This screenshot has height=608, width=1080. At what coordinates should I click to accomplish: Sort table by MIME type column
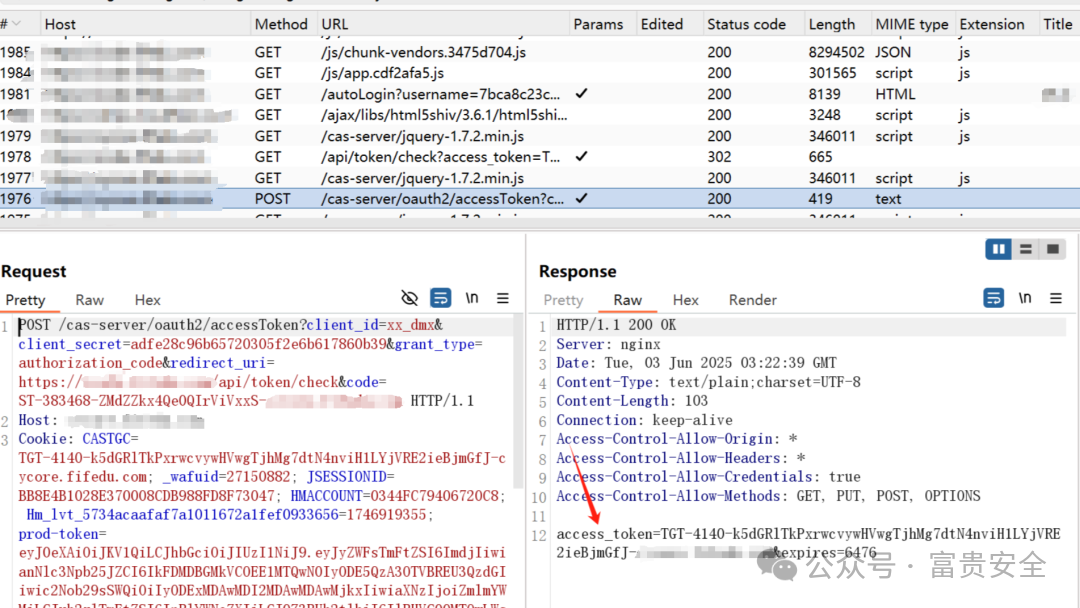coord(911,24)
